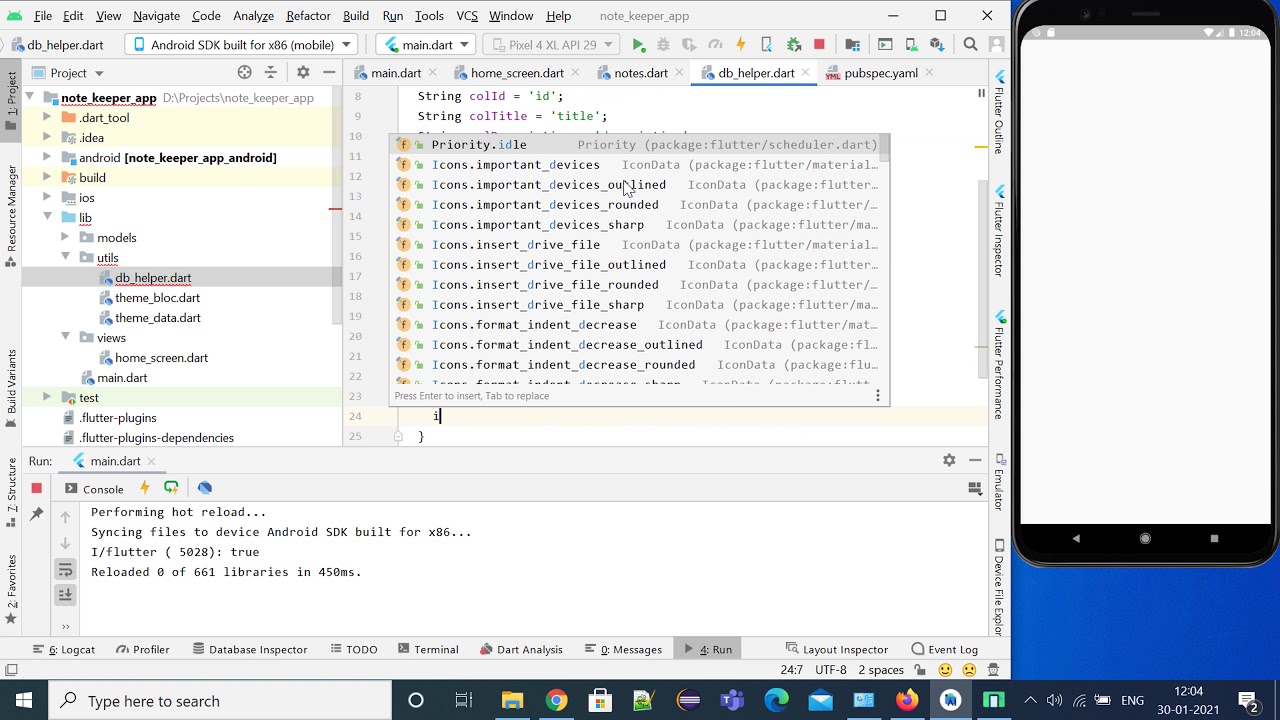
Task: Click the up arrow in Run console
Action: click(x=65, y=517)
